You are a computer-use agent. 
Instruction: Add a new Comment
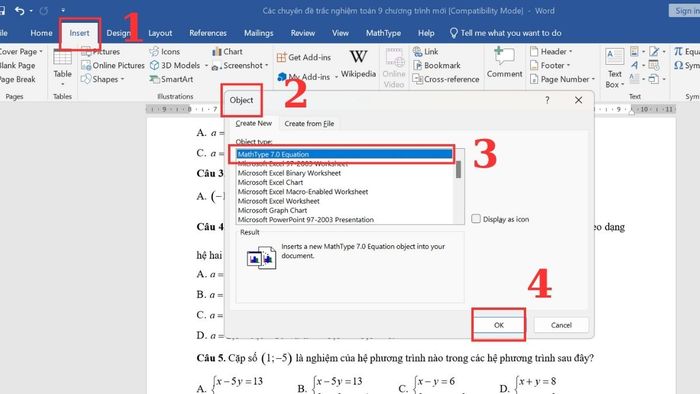pos(504,63)
